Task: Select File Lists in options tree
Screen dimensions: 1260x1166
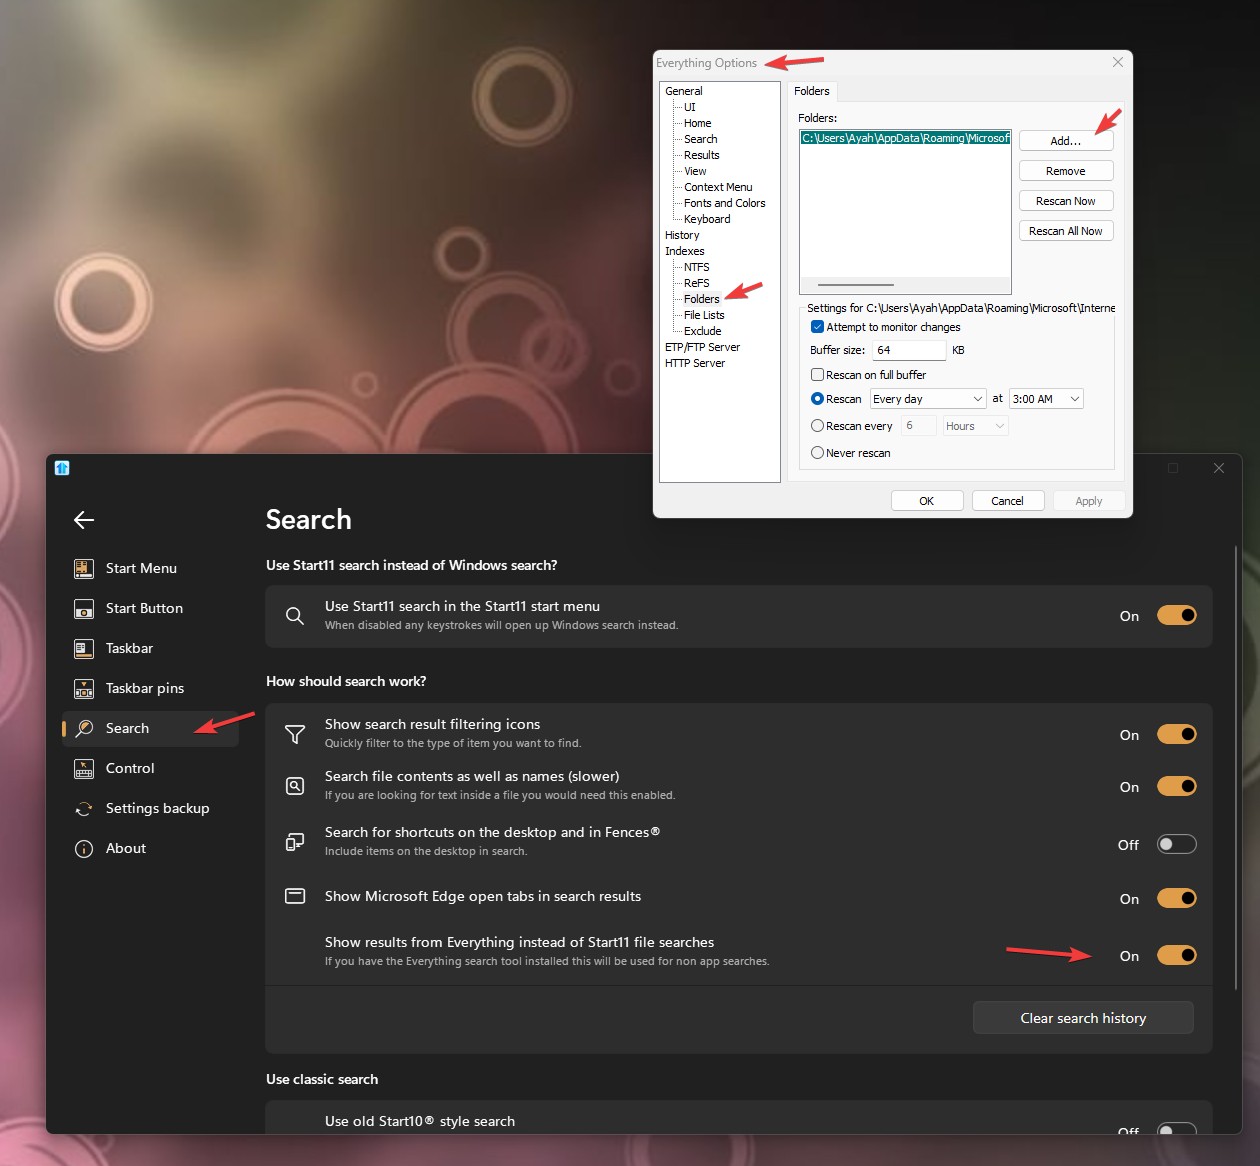Action: tap(704, 315)
